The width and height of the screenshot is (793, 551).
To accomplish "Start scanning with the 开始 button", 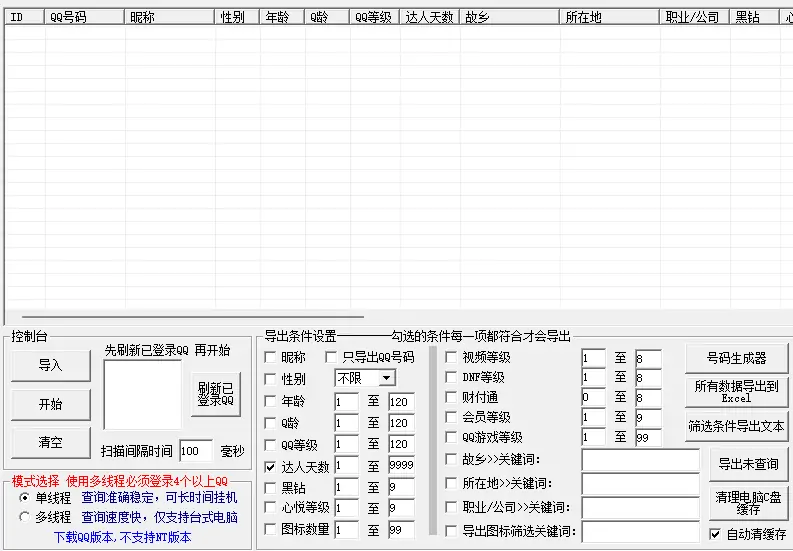I will (51, 404).
